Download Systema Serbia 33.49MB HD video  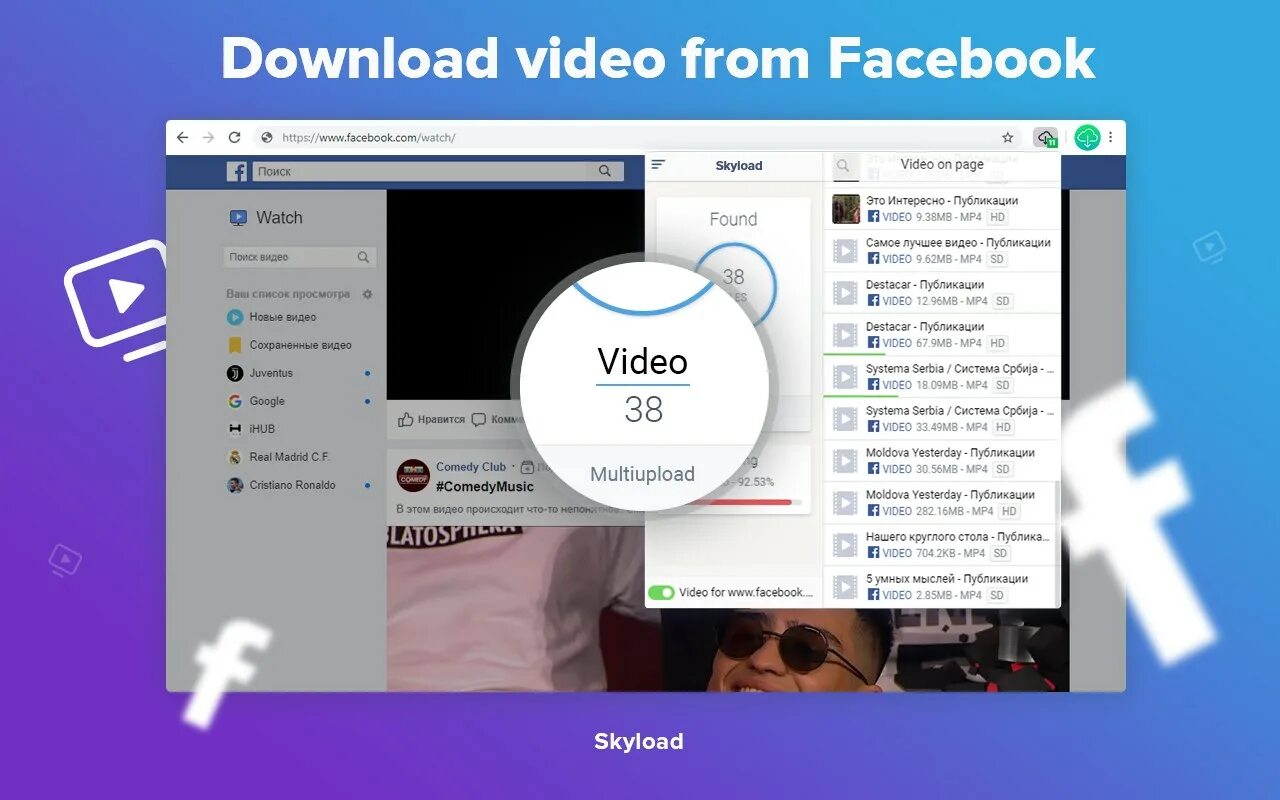941,419
